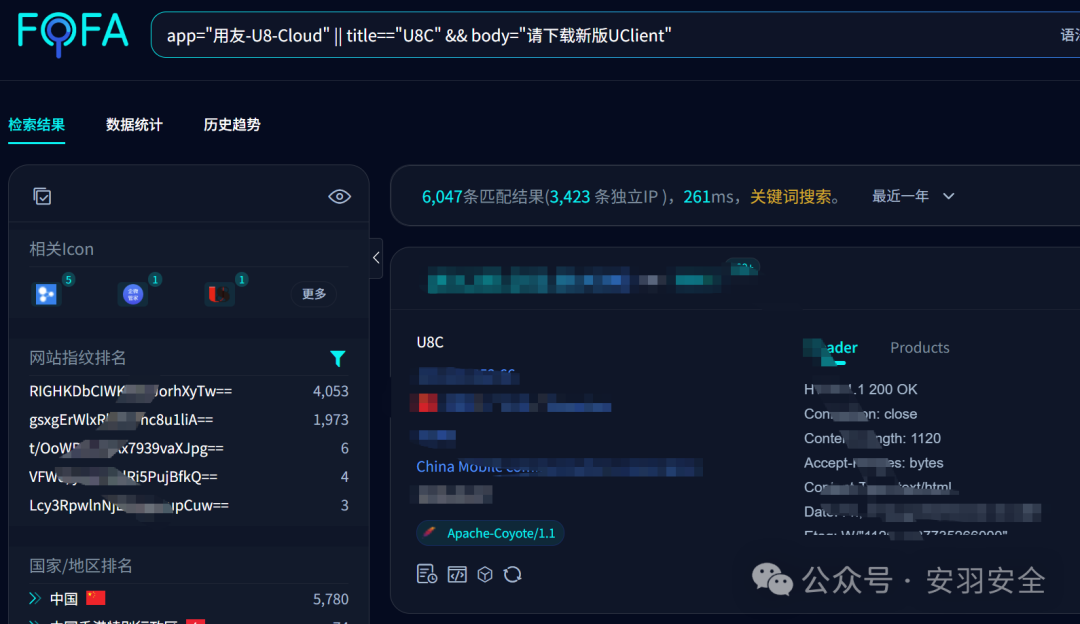The width and height of the screenshot is (1080, 624).
Task: Click the Apache-Coyote/1.1 tag
Action: pos(490,533)
